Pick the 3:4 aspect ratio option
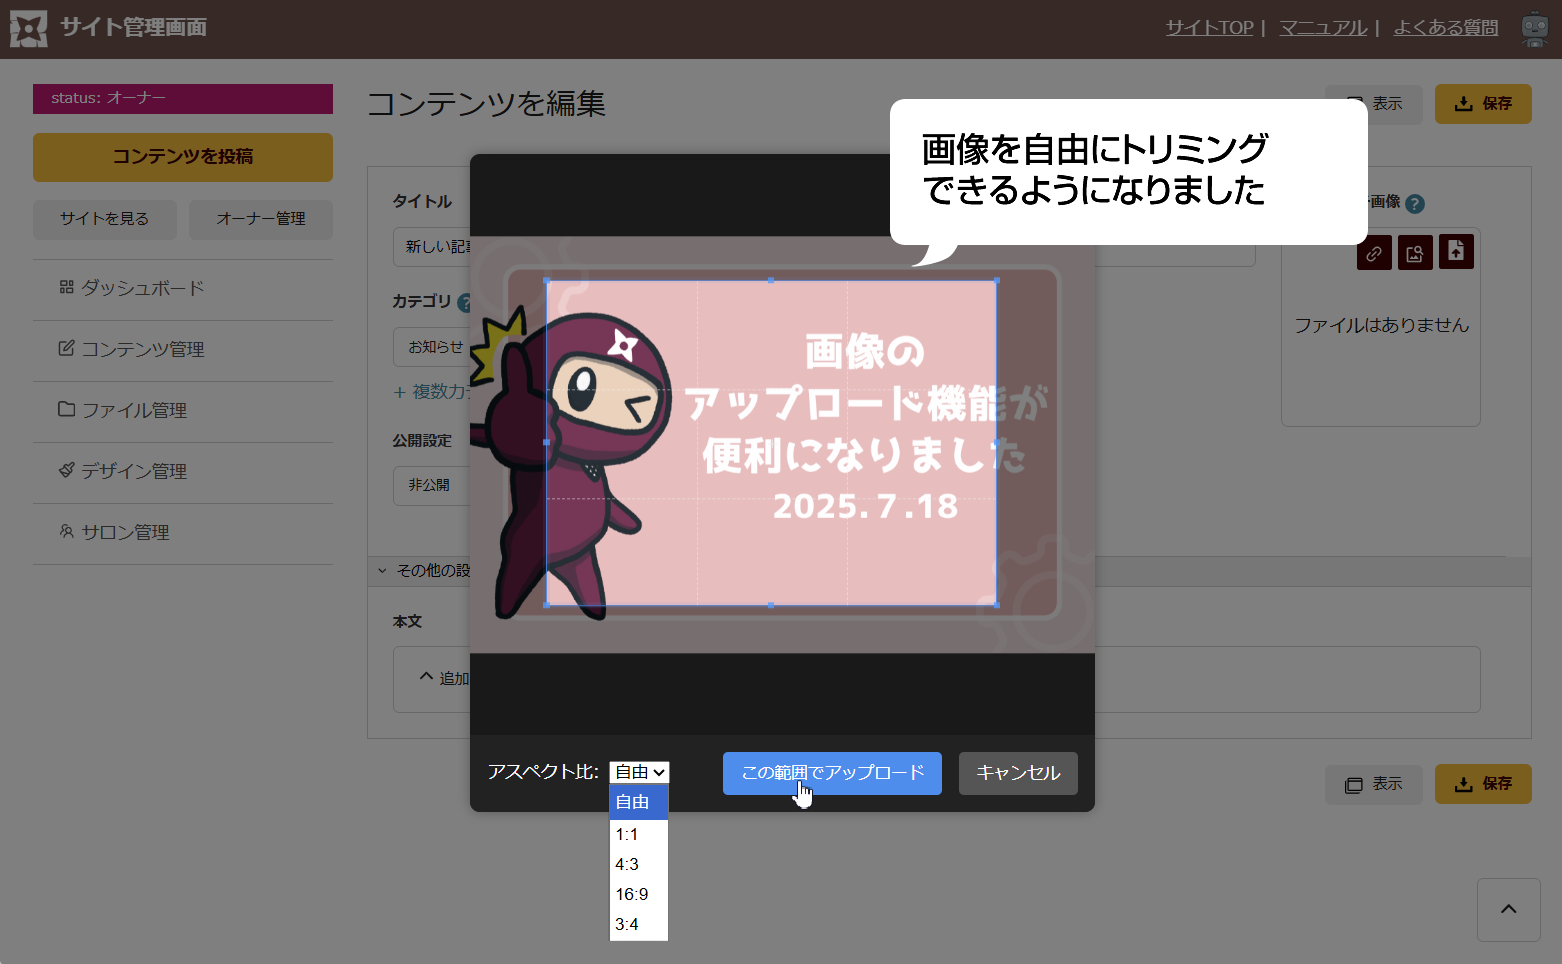The height and width of the screenshot is (964, 1562). tap(627, 924)
